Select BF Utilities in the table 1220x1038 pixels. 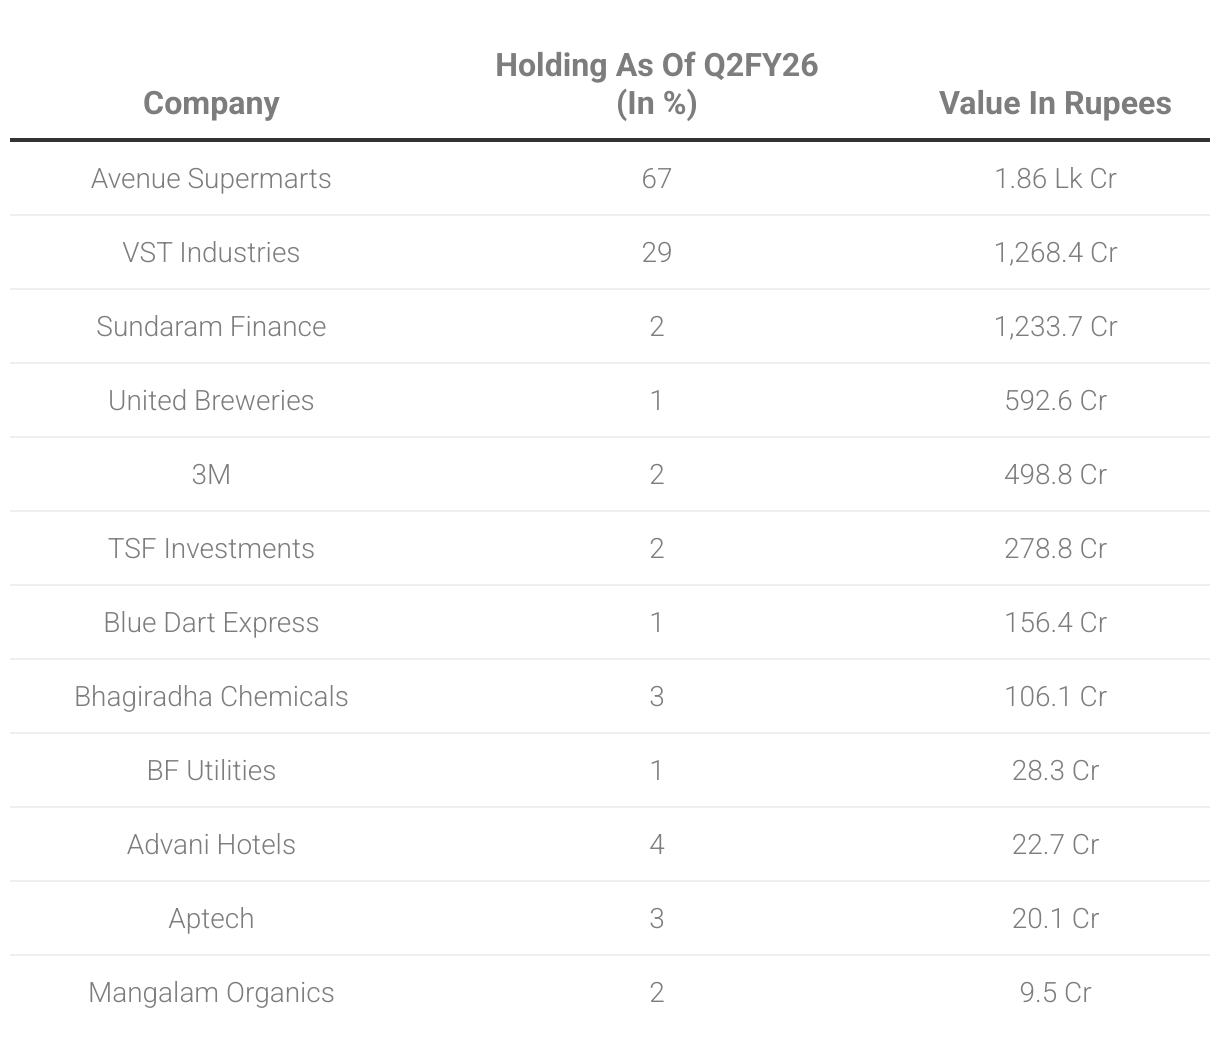211,770
